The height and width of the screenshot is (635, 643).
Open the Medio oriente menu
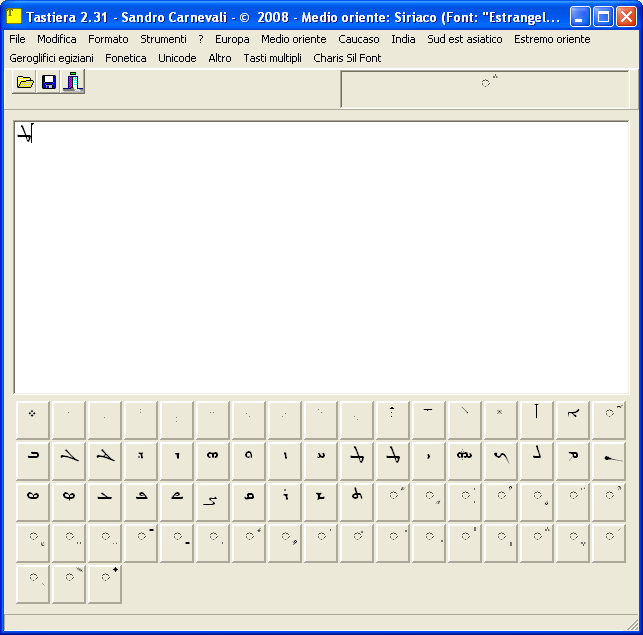click(x=294, y=39)
